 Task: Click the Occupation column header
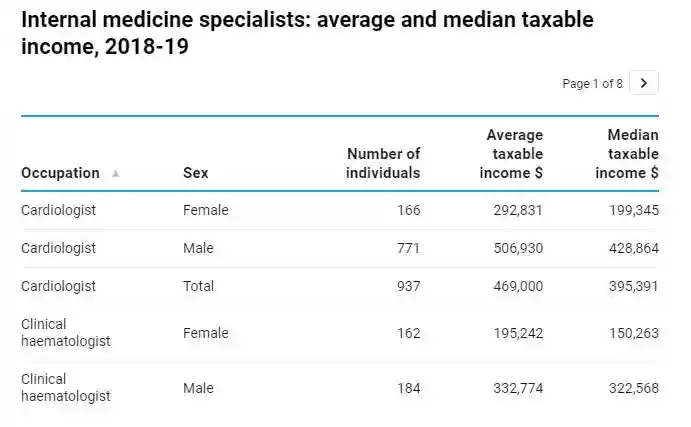point(60,173)
